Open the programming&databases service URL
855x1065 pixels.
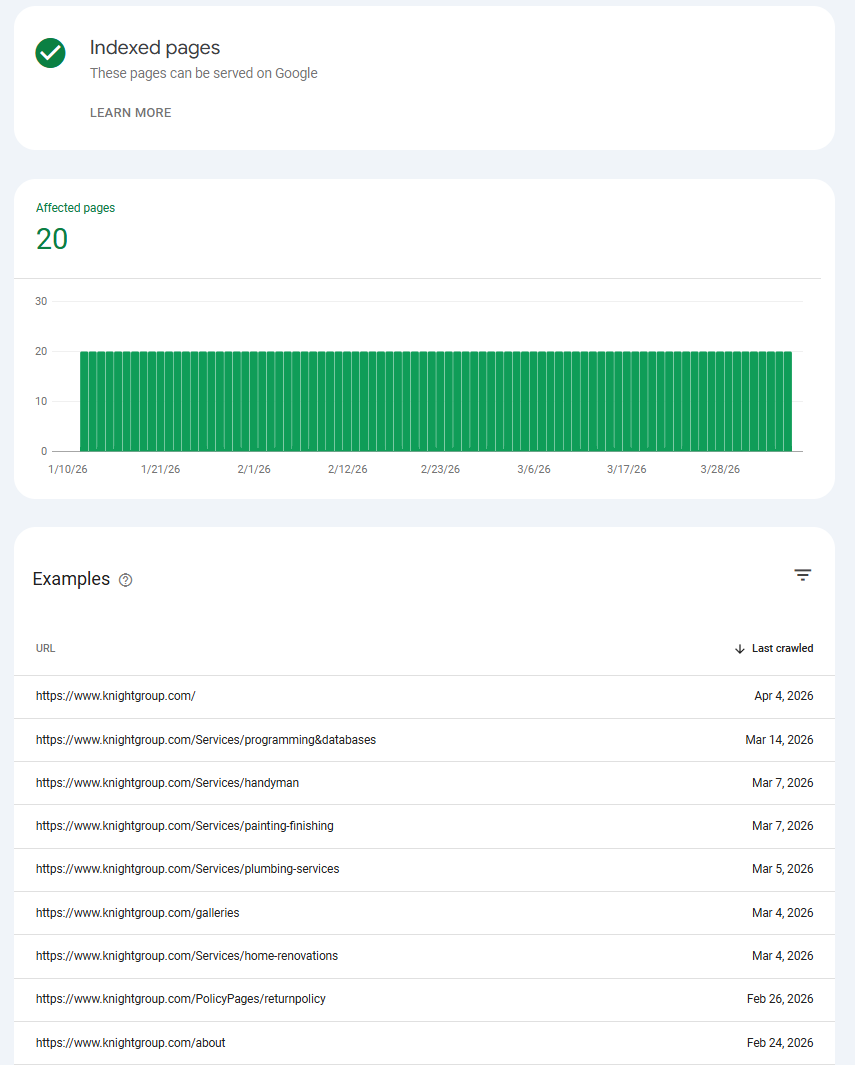tap(205, 739)
